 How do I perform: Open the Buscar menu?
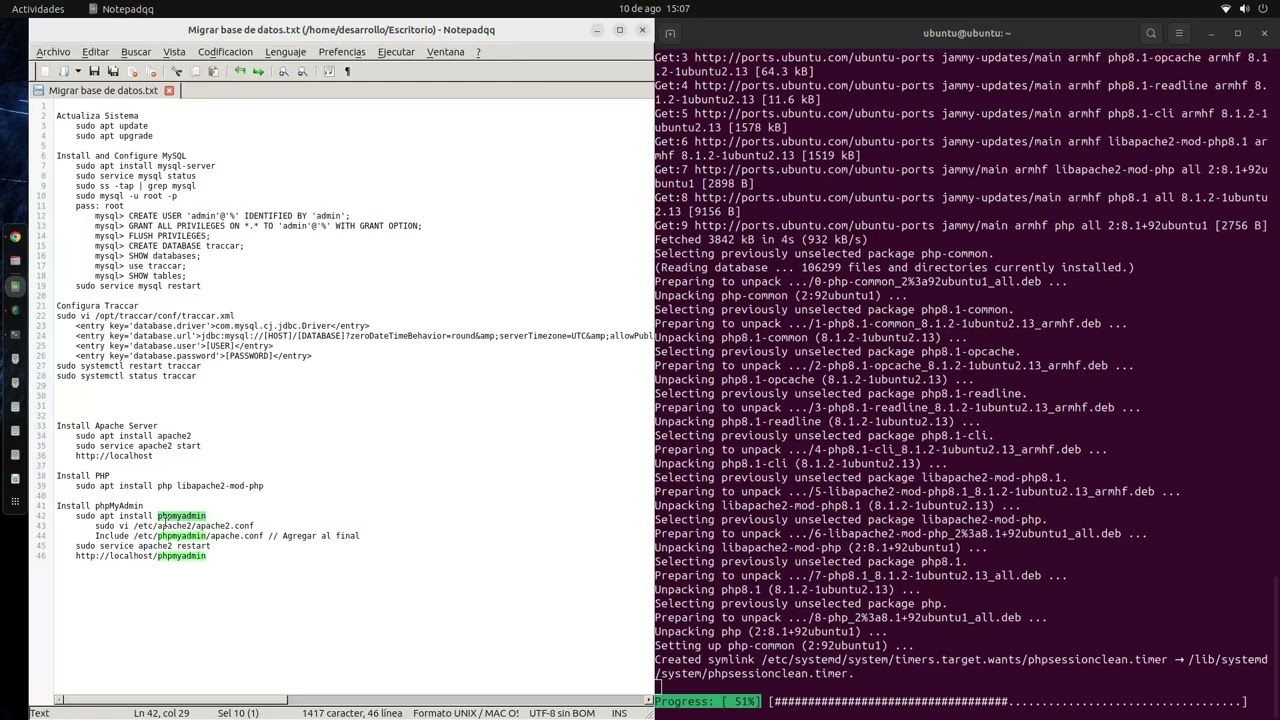tap(136, 52)
